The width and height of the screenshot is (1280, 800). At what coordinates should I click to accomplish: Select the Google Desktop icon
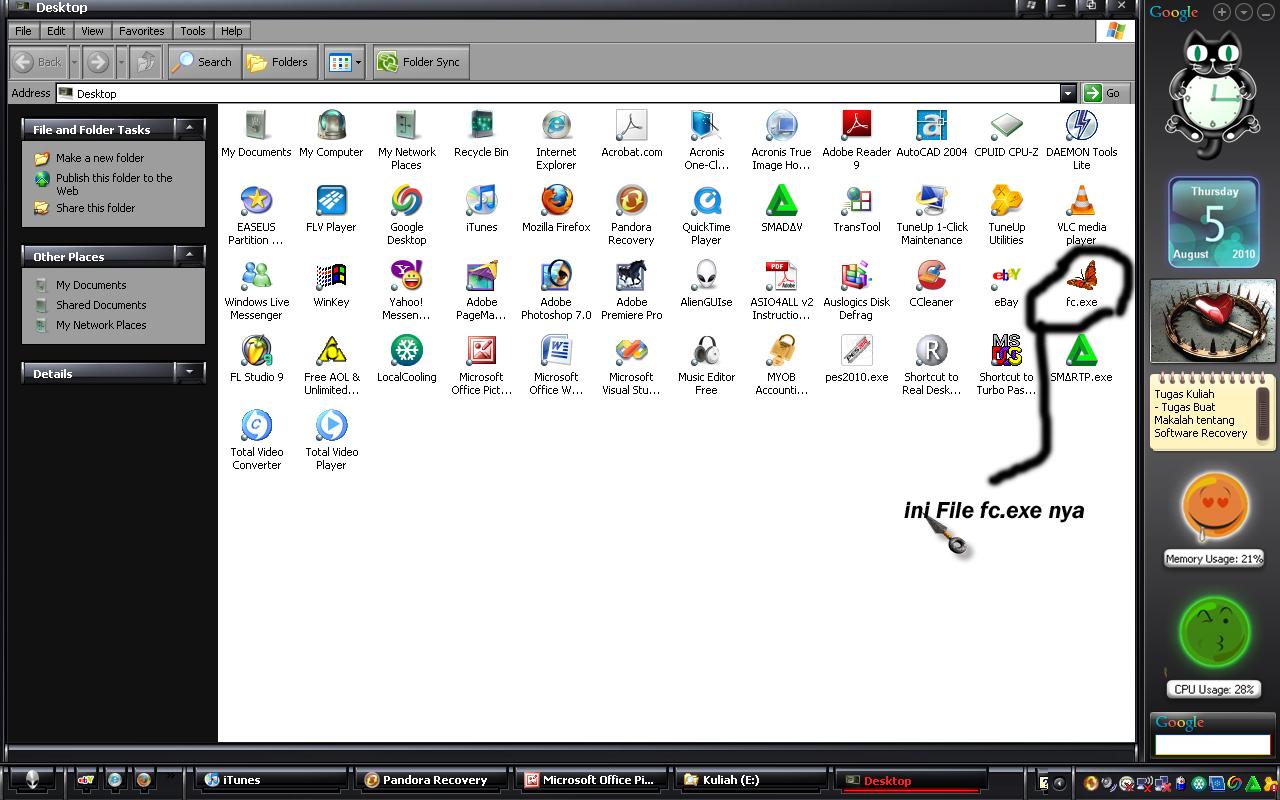[406, 201]
